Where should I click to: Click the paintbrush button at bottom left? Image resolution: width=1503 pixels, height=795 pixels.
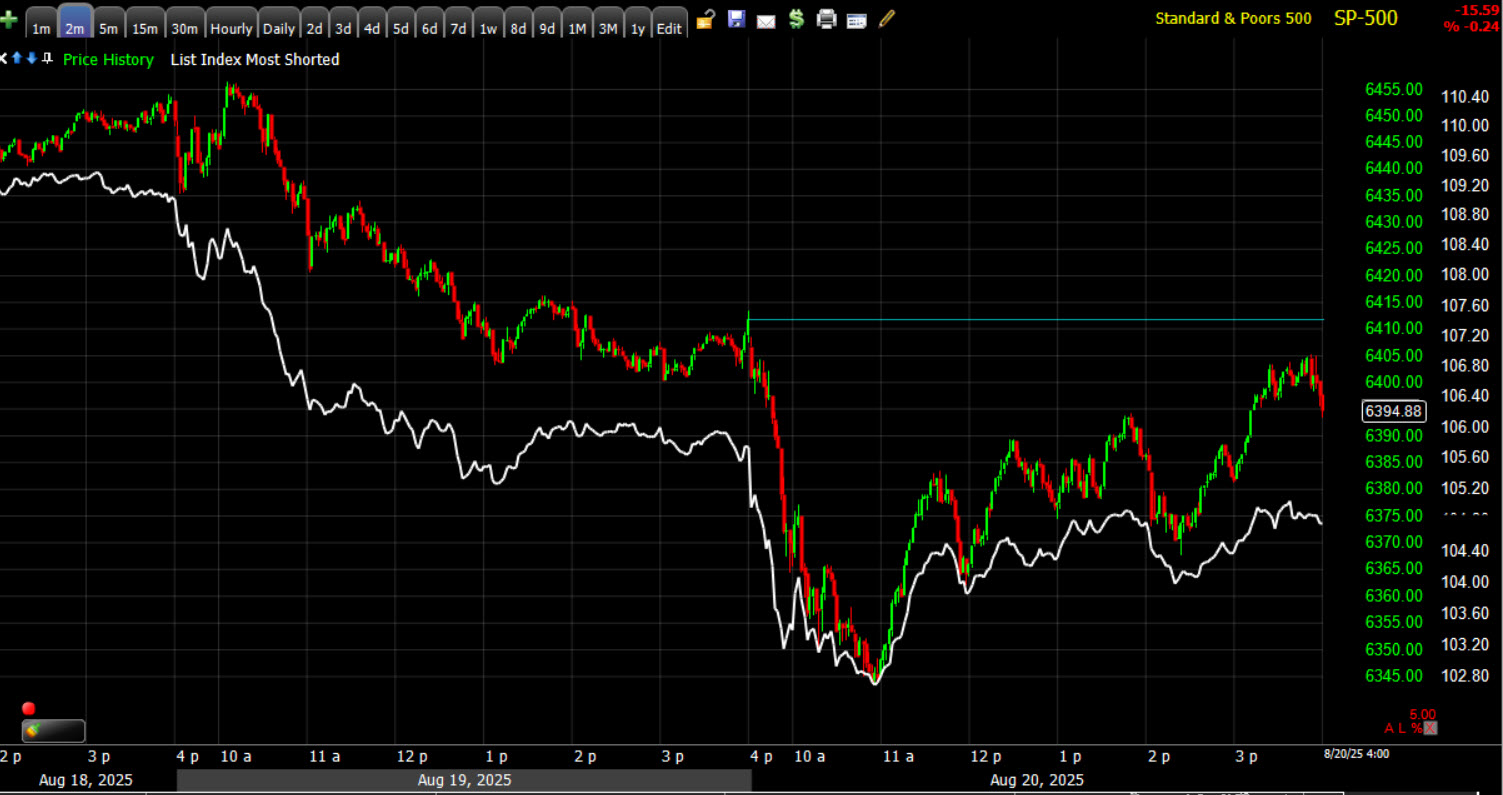[53, 731]
